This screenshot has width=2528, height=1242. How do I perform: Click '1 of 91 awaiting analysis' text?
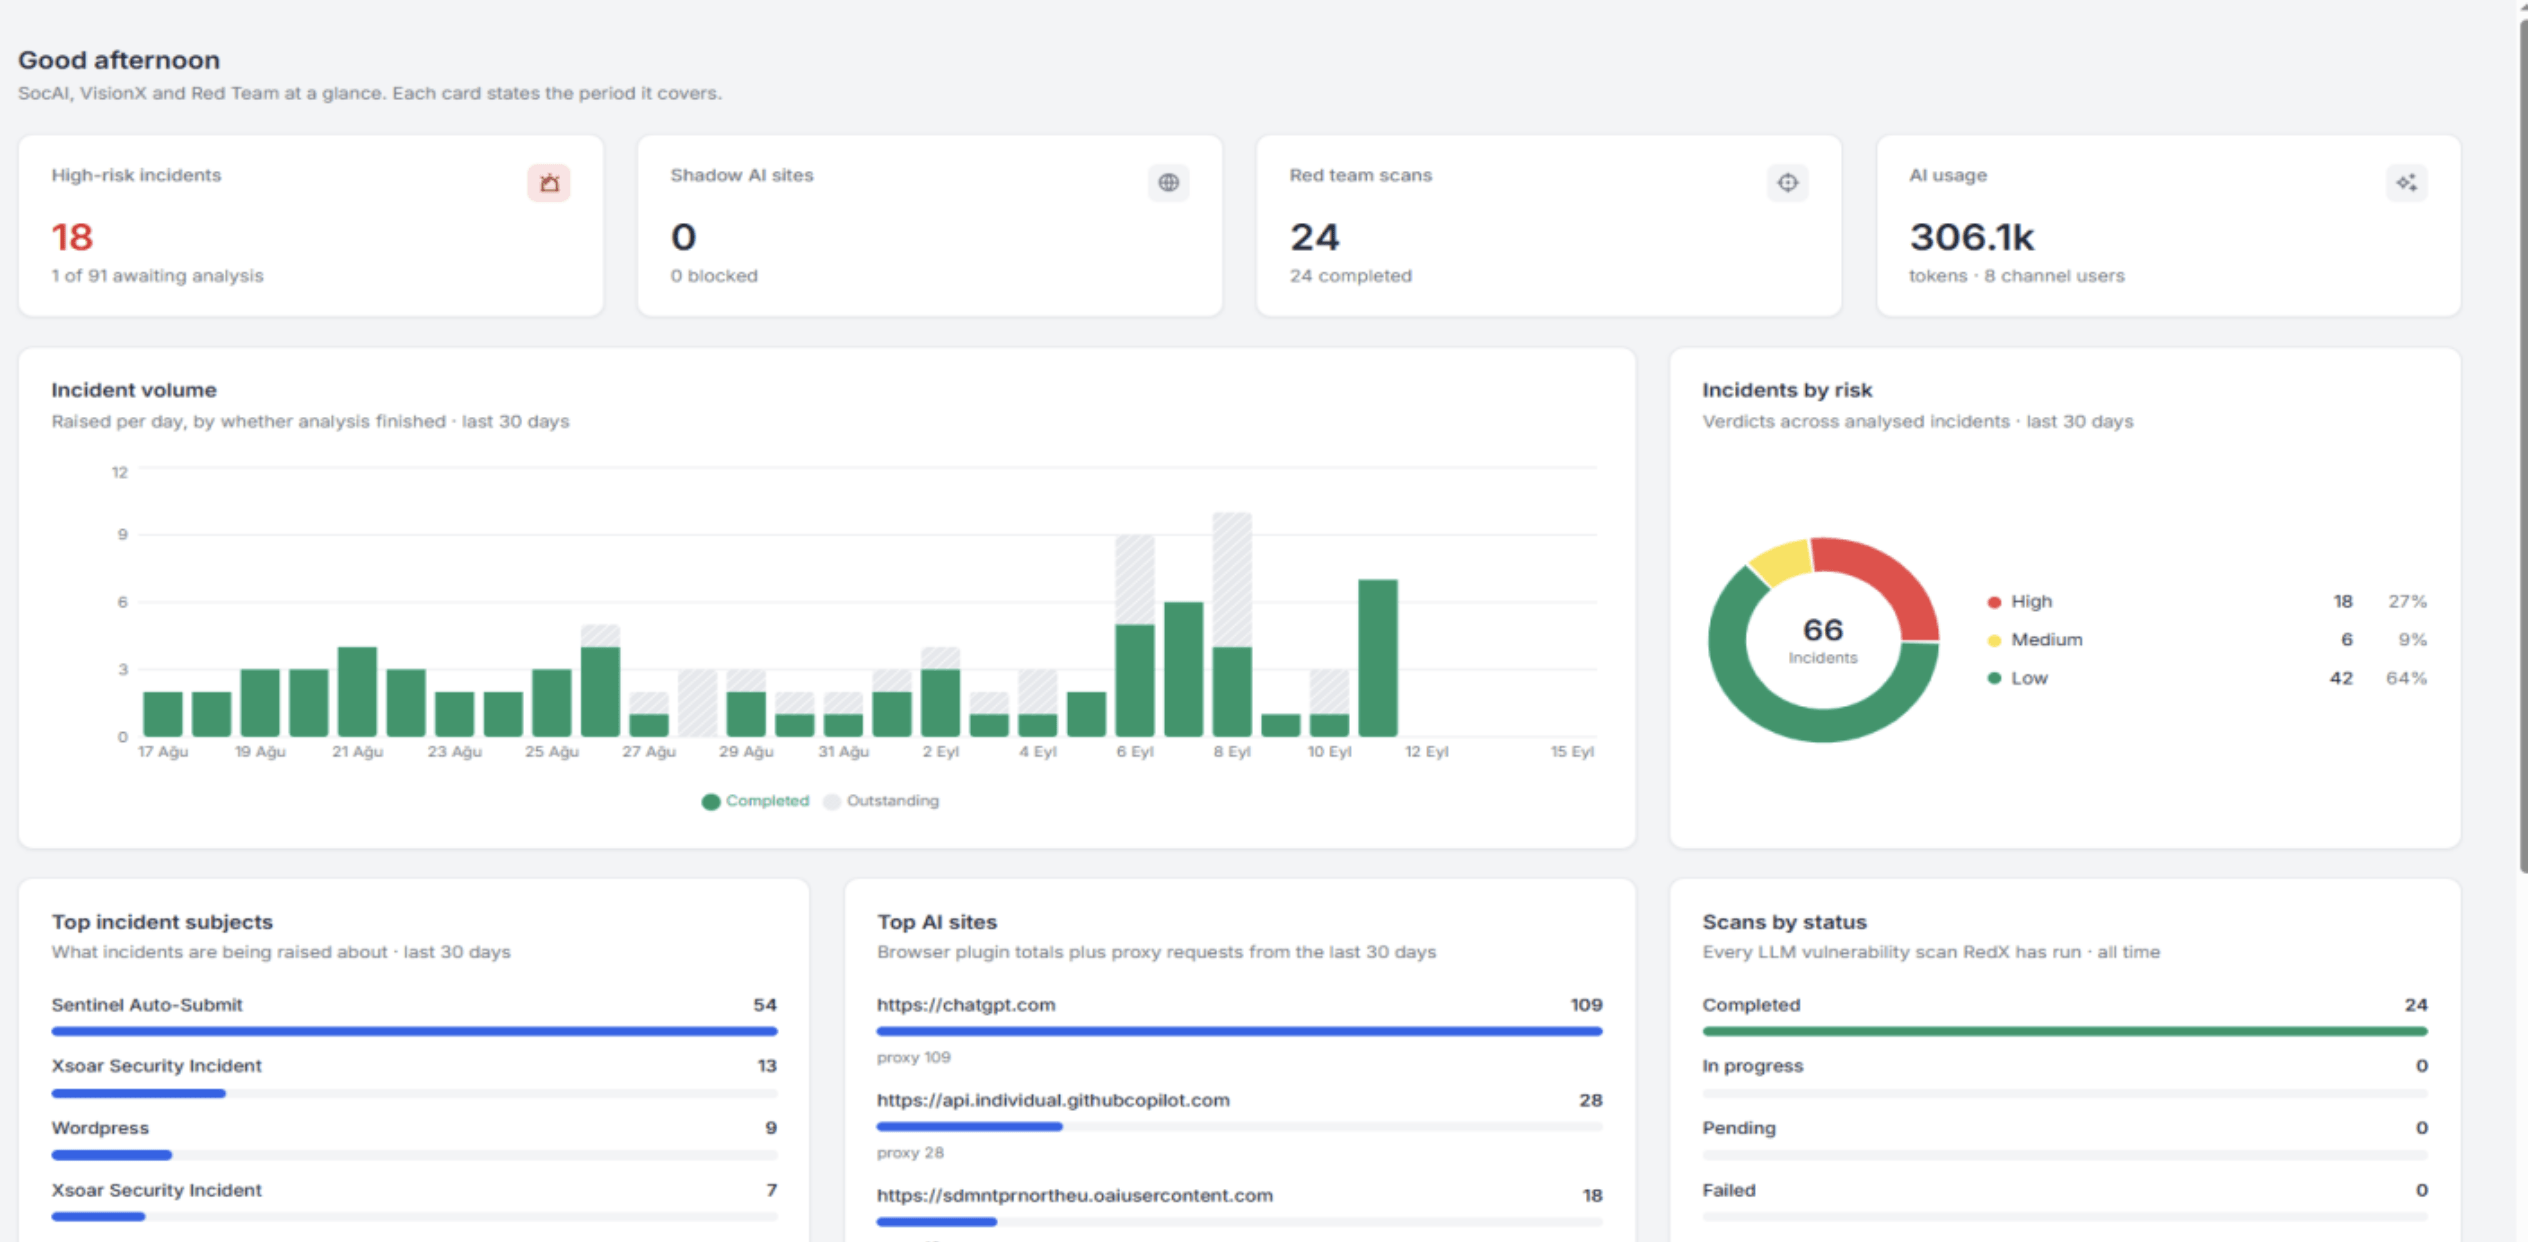158,276
